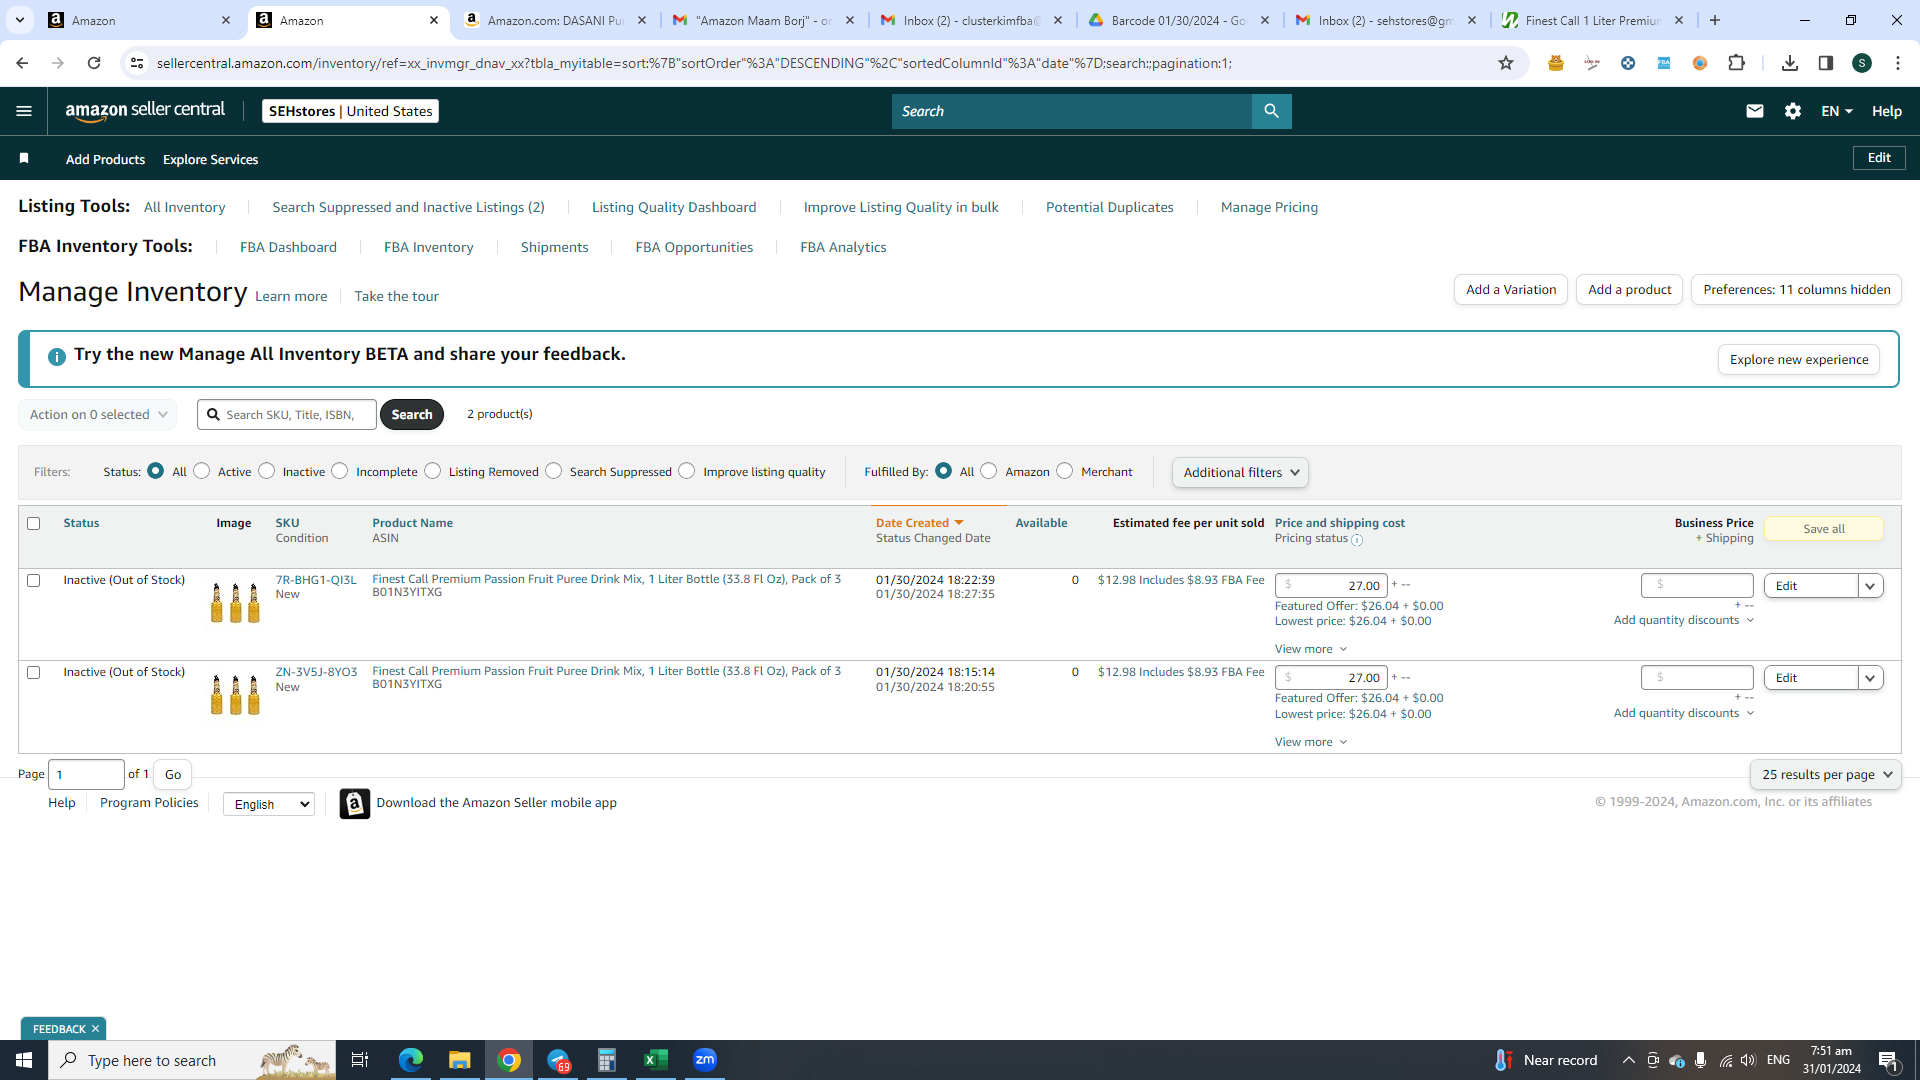The width and height of the screenshot is (1920, 1080).
Task: Click the search magnifier button in header
Action: (x=1271, y=111)
